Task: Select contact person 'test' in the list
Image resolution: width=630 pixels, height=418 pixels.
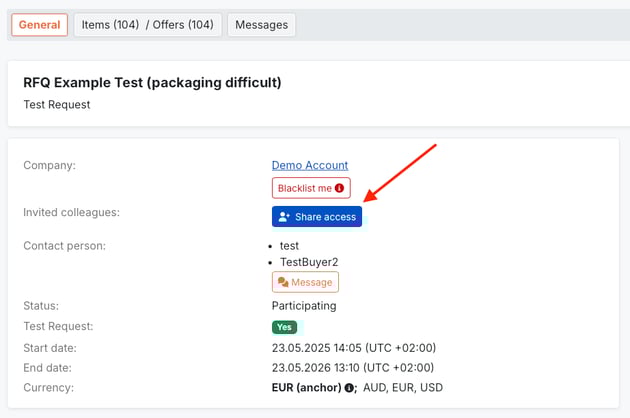Action: coord(289,245)
